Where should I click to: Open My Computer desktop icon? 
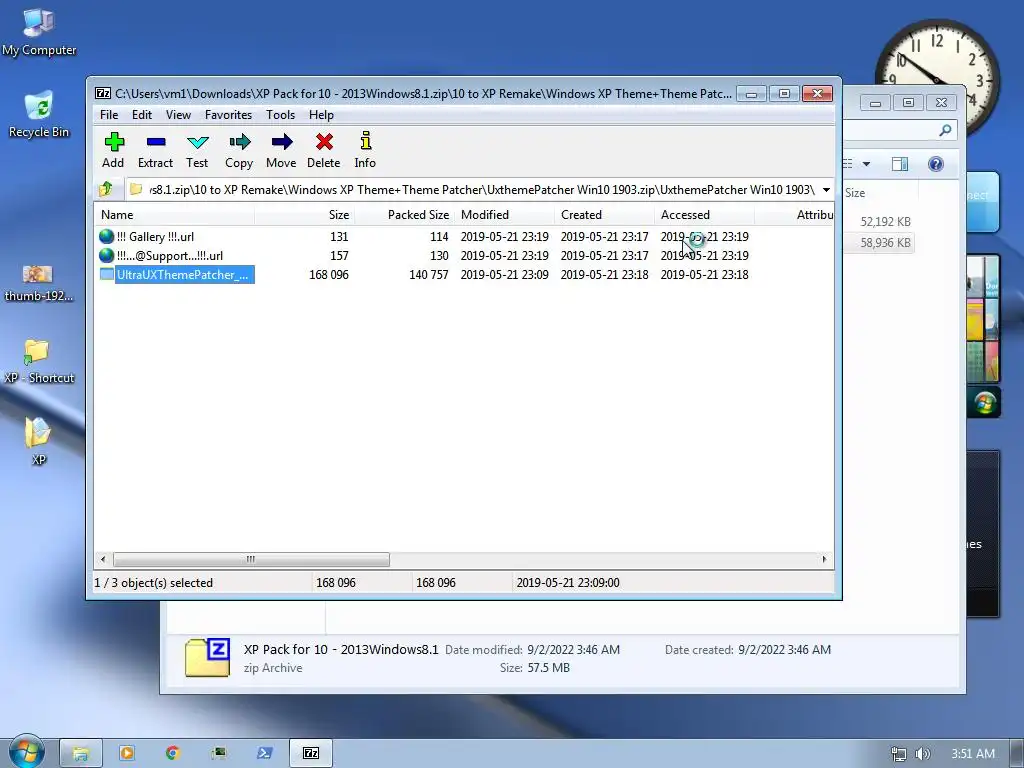point(39,33)
